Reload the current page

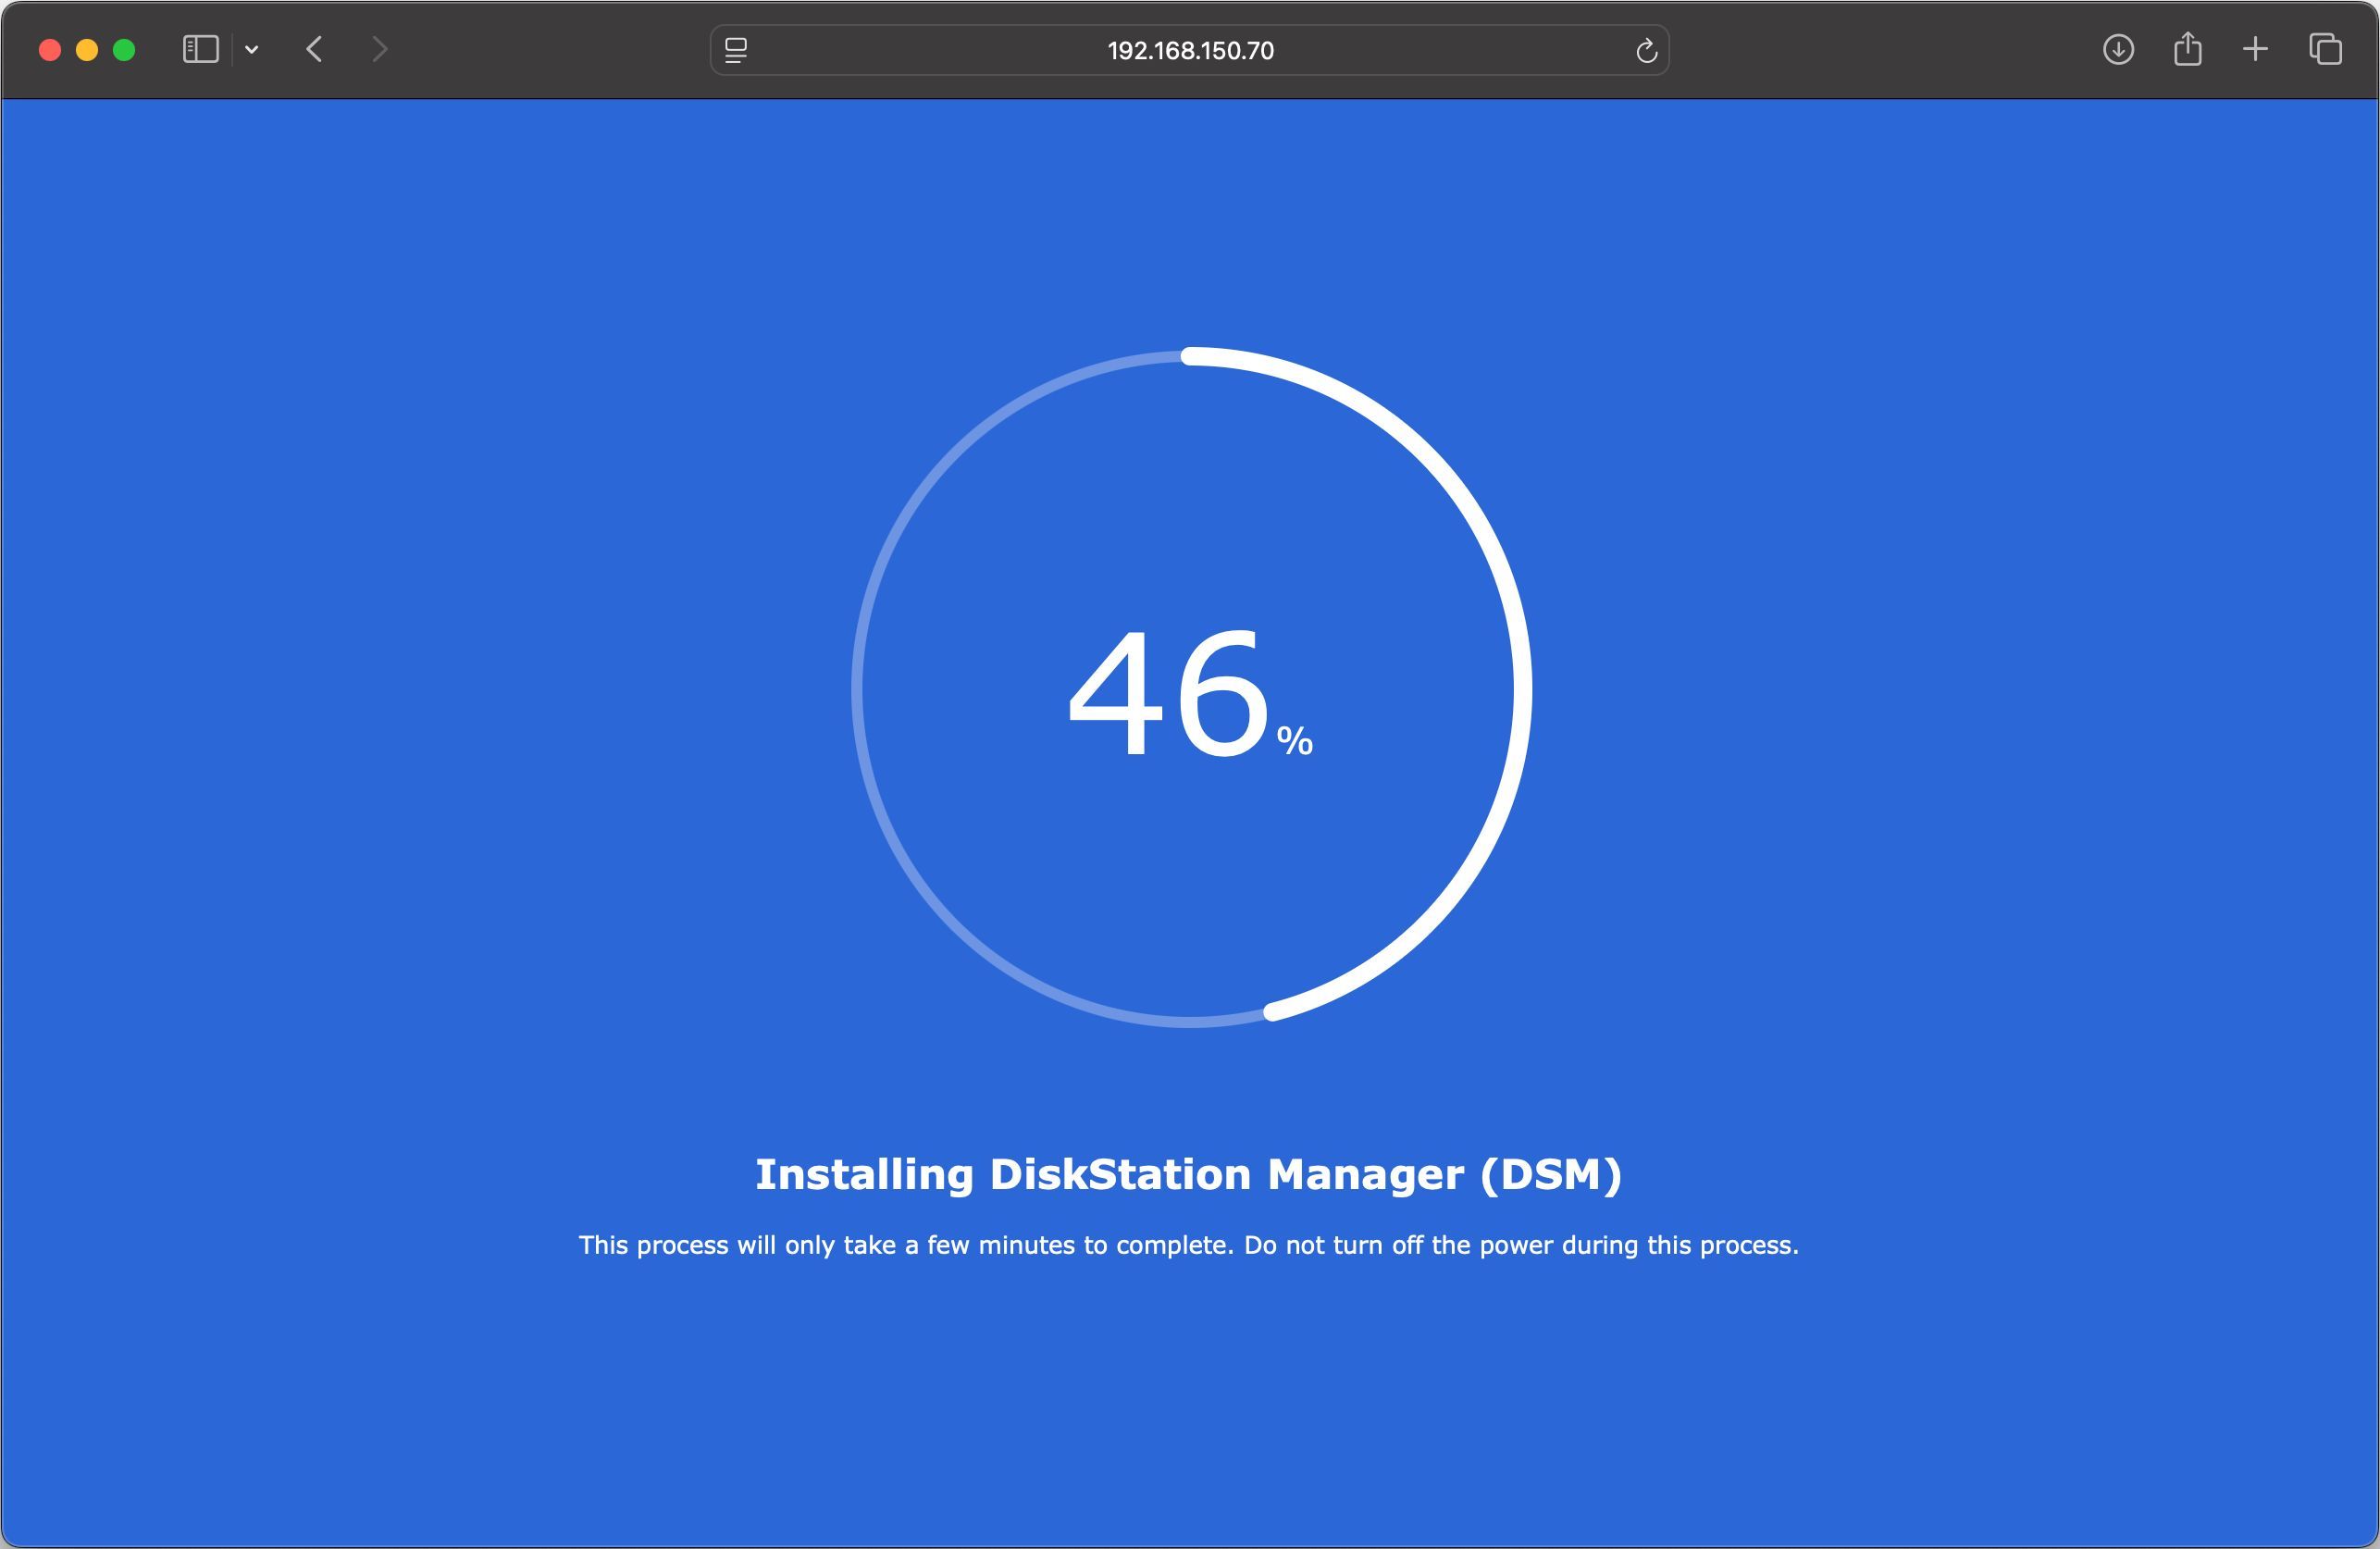[1646, 50]
